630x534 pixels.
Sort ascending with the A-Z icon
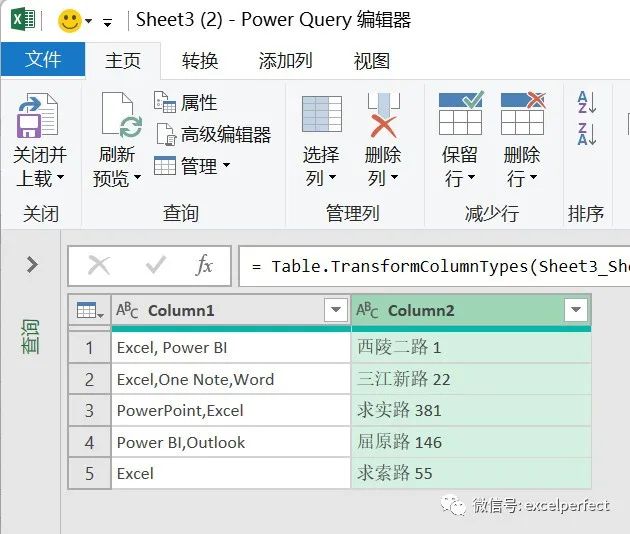tap(587, 102)
